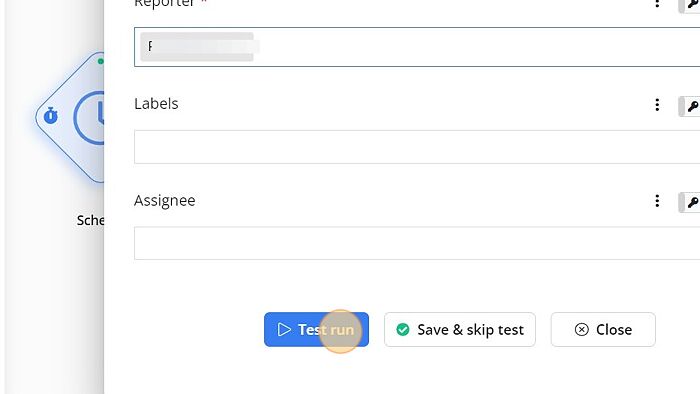Open the three-dot menu beside Labels
The height and width of the screenshot is (394, 700).
click(x=657, y=105)
